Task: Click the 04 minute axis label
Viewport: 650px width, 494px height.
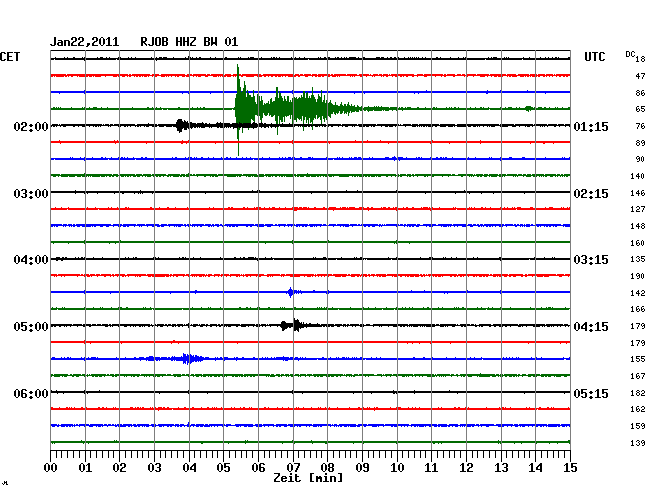Action: point(189,468)
